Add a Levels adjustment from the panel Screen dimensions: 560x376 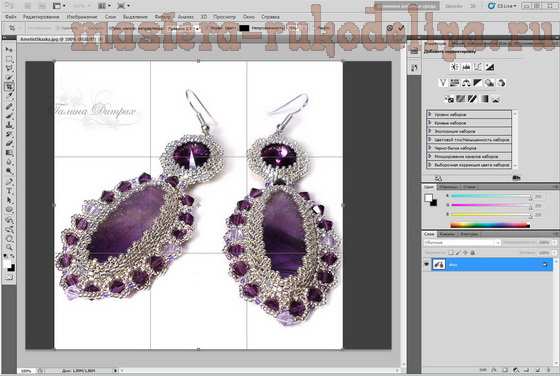pos(466,67)
